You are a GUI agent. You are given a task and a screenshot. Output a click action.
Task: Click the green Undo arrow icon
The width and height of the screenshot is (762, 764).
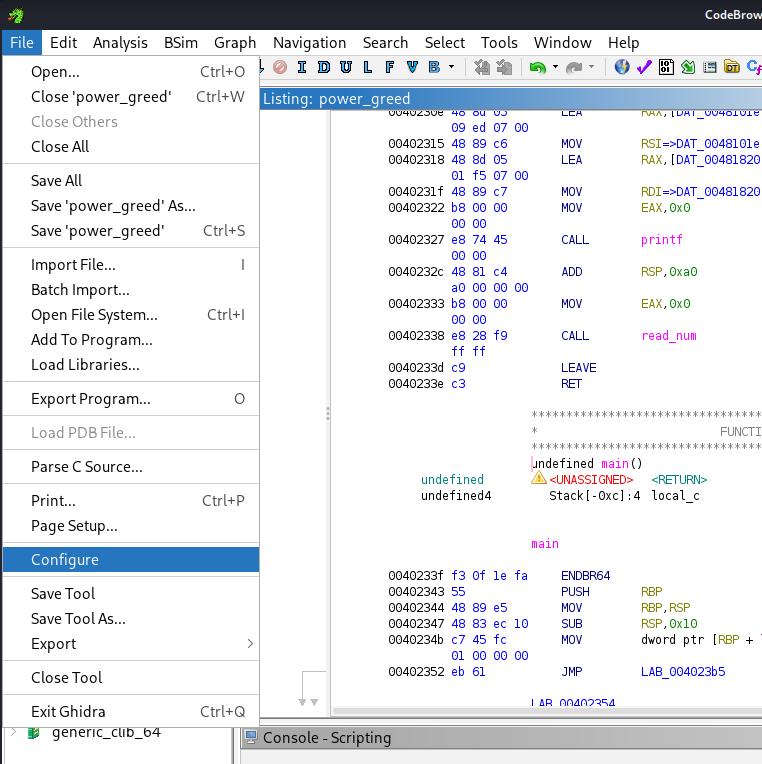[x=537, y=67]
